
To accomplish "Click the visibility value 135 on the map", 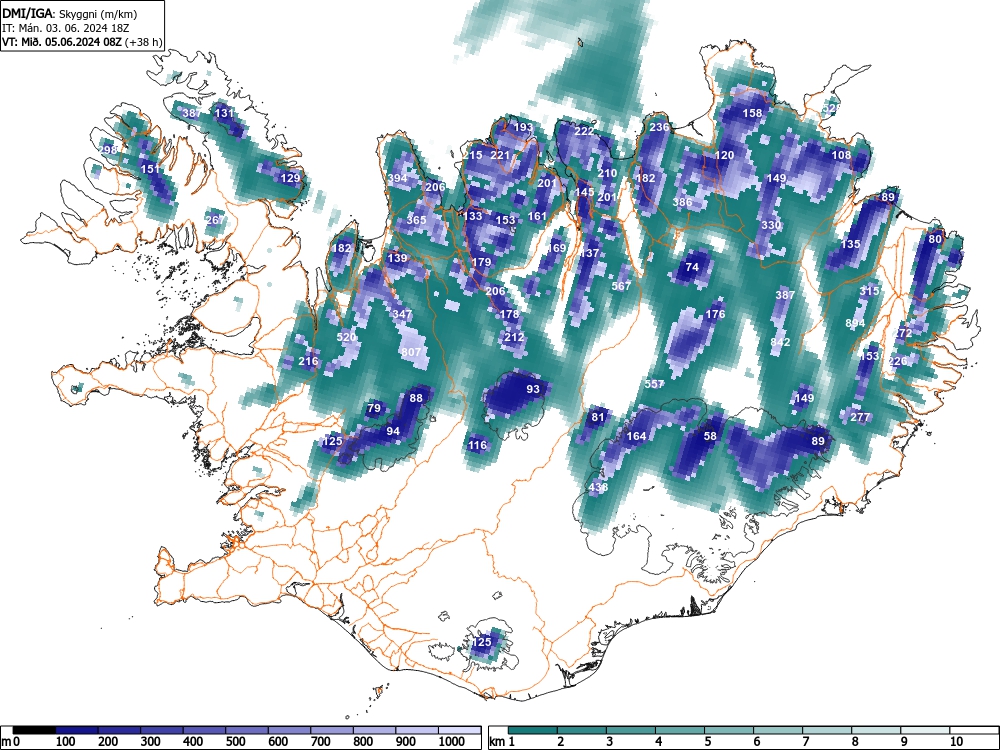I will (x=851, y=244).
